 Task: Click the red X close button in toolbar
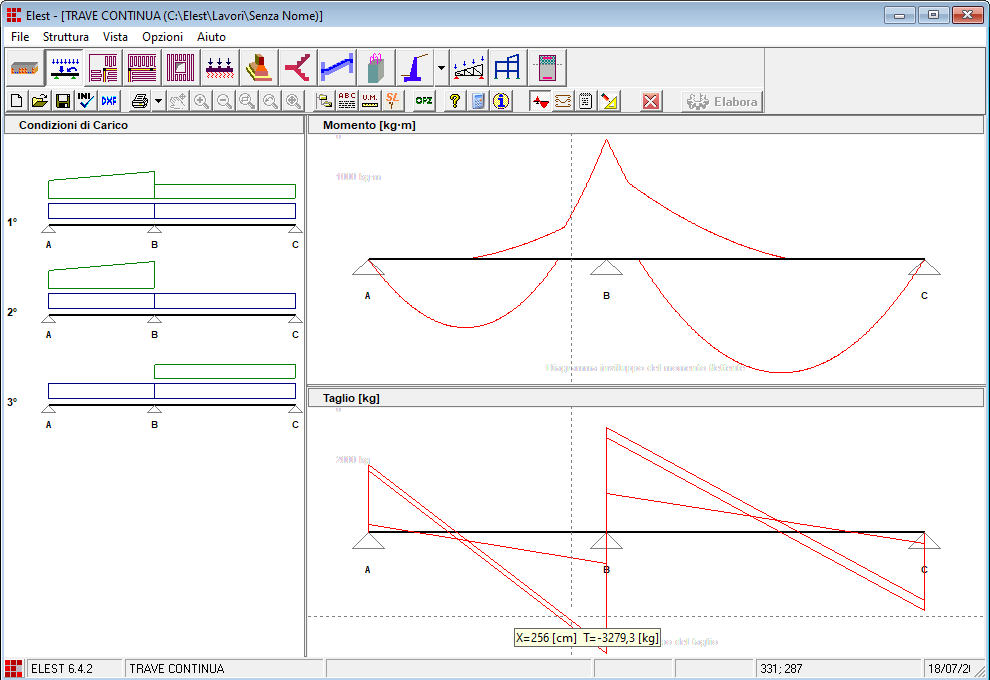click(651, 101)
